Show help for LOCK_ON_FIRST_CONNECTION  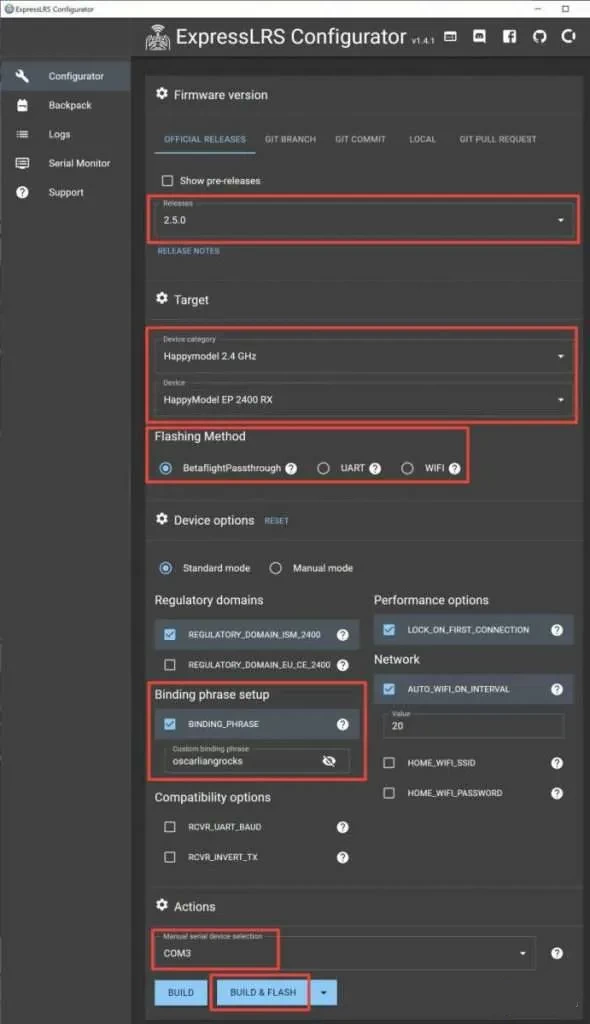(x=557, y=630)
